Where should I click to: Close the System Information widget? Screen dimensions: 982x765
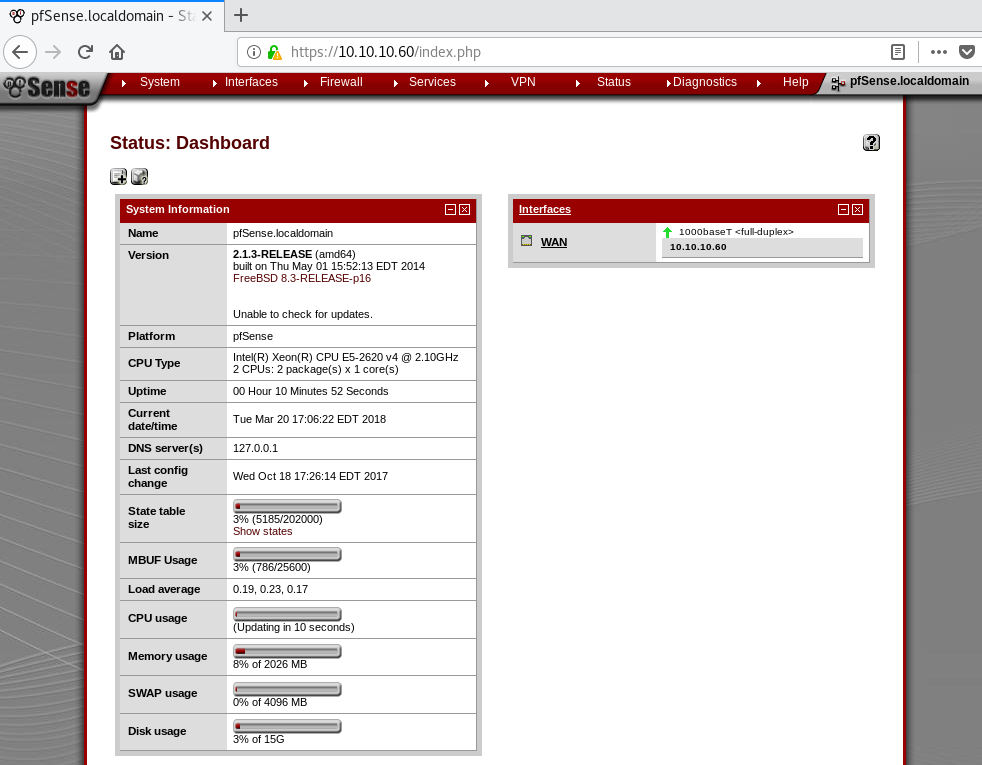point(465,210)
